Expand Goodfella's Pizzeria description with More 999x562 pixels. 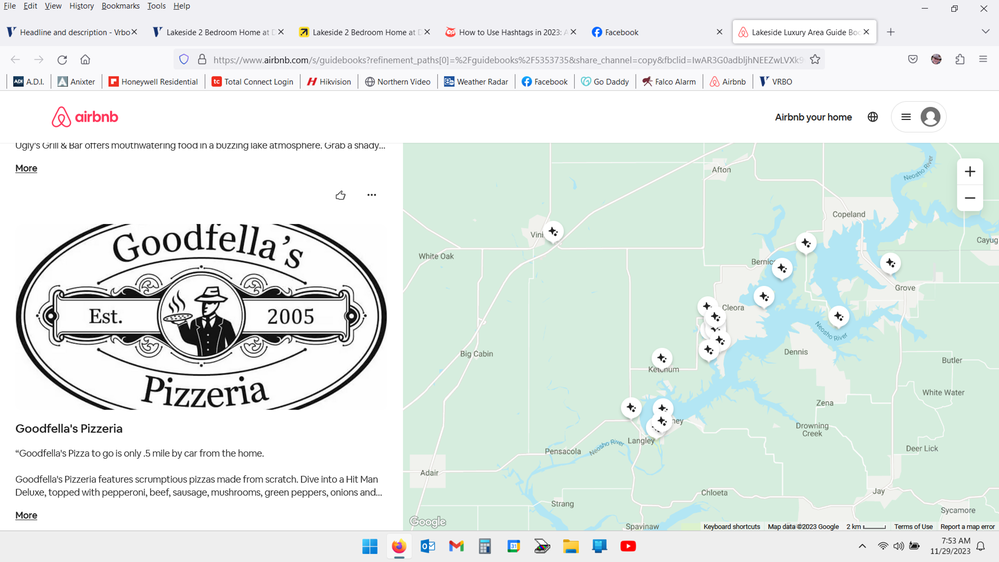26,515
